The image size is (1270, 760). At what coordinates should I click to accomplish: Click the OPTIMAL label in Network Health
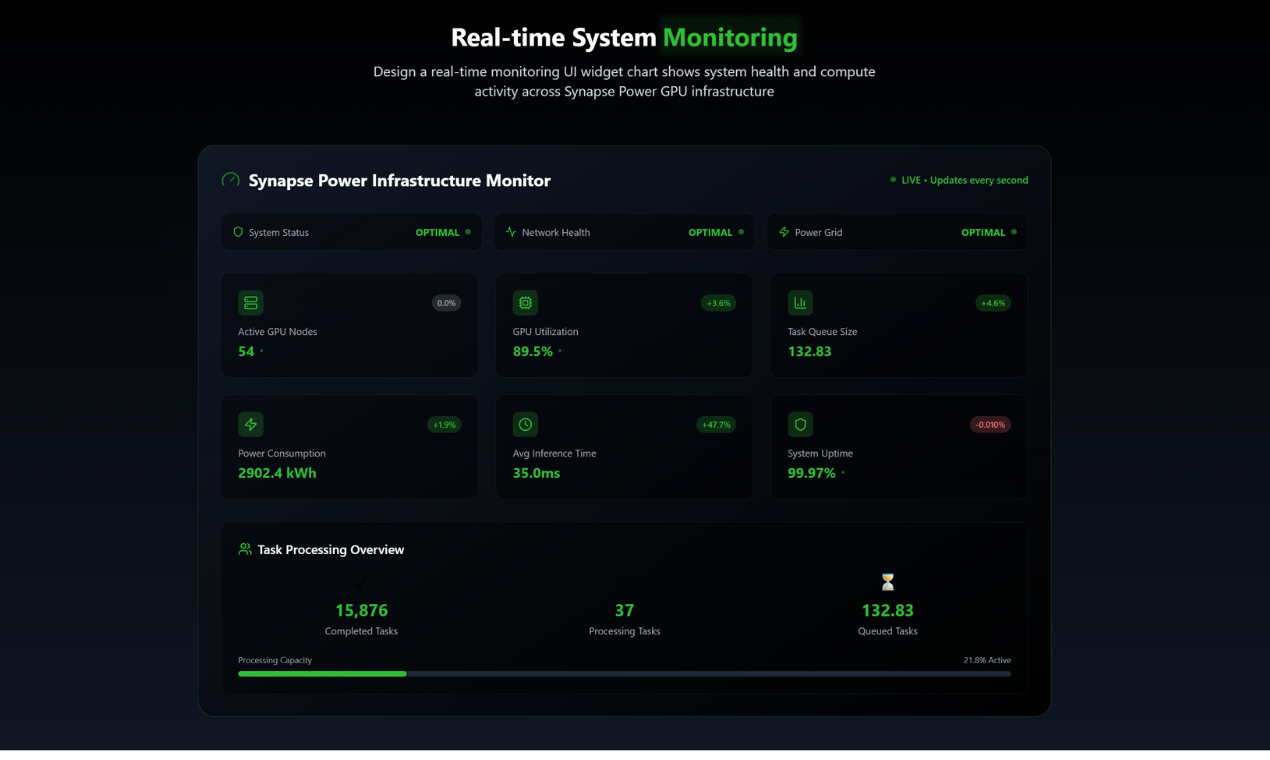tap(711, 232)
